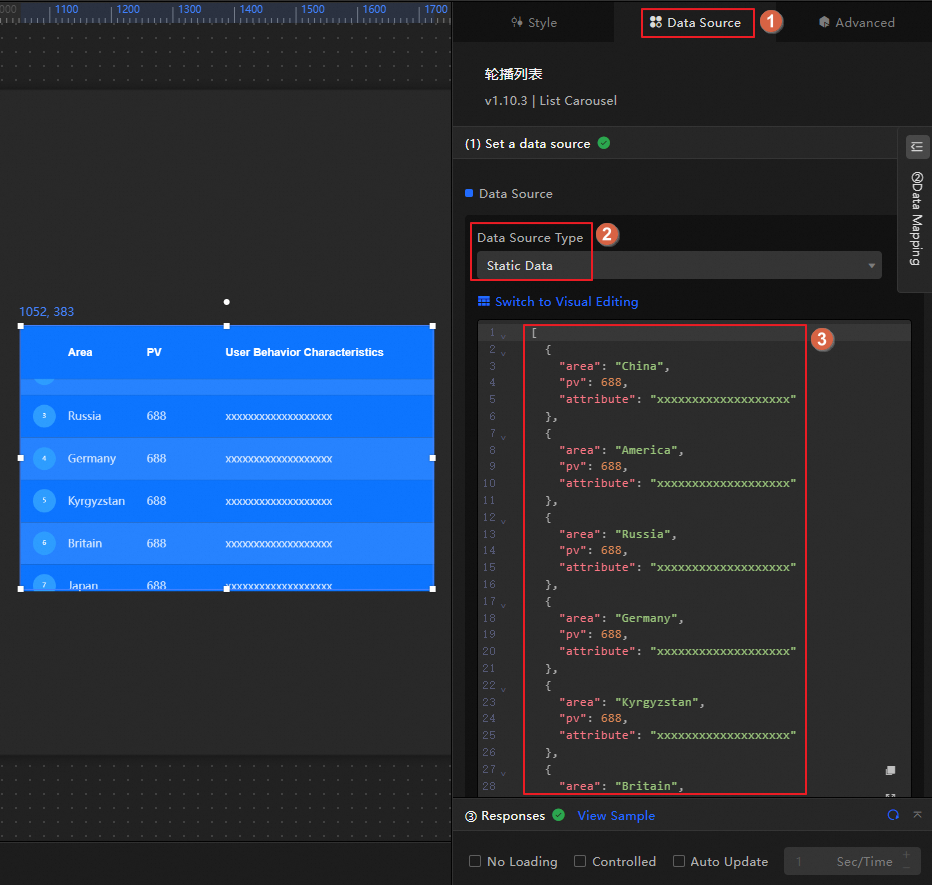This screenshot has height=885, width=932.
Task: Click Switch to Visual Editing link
Action: tap(566, 301)
